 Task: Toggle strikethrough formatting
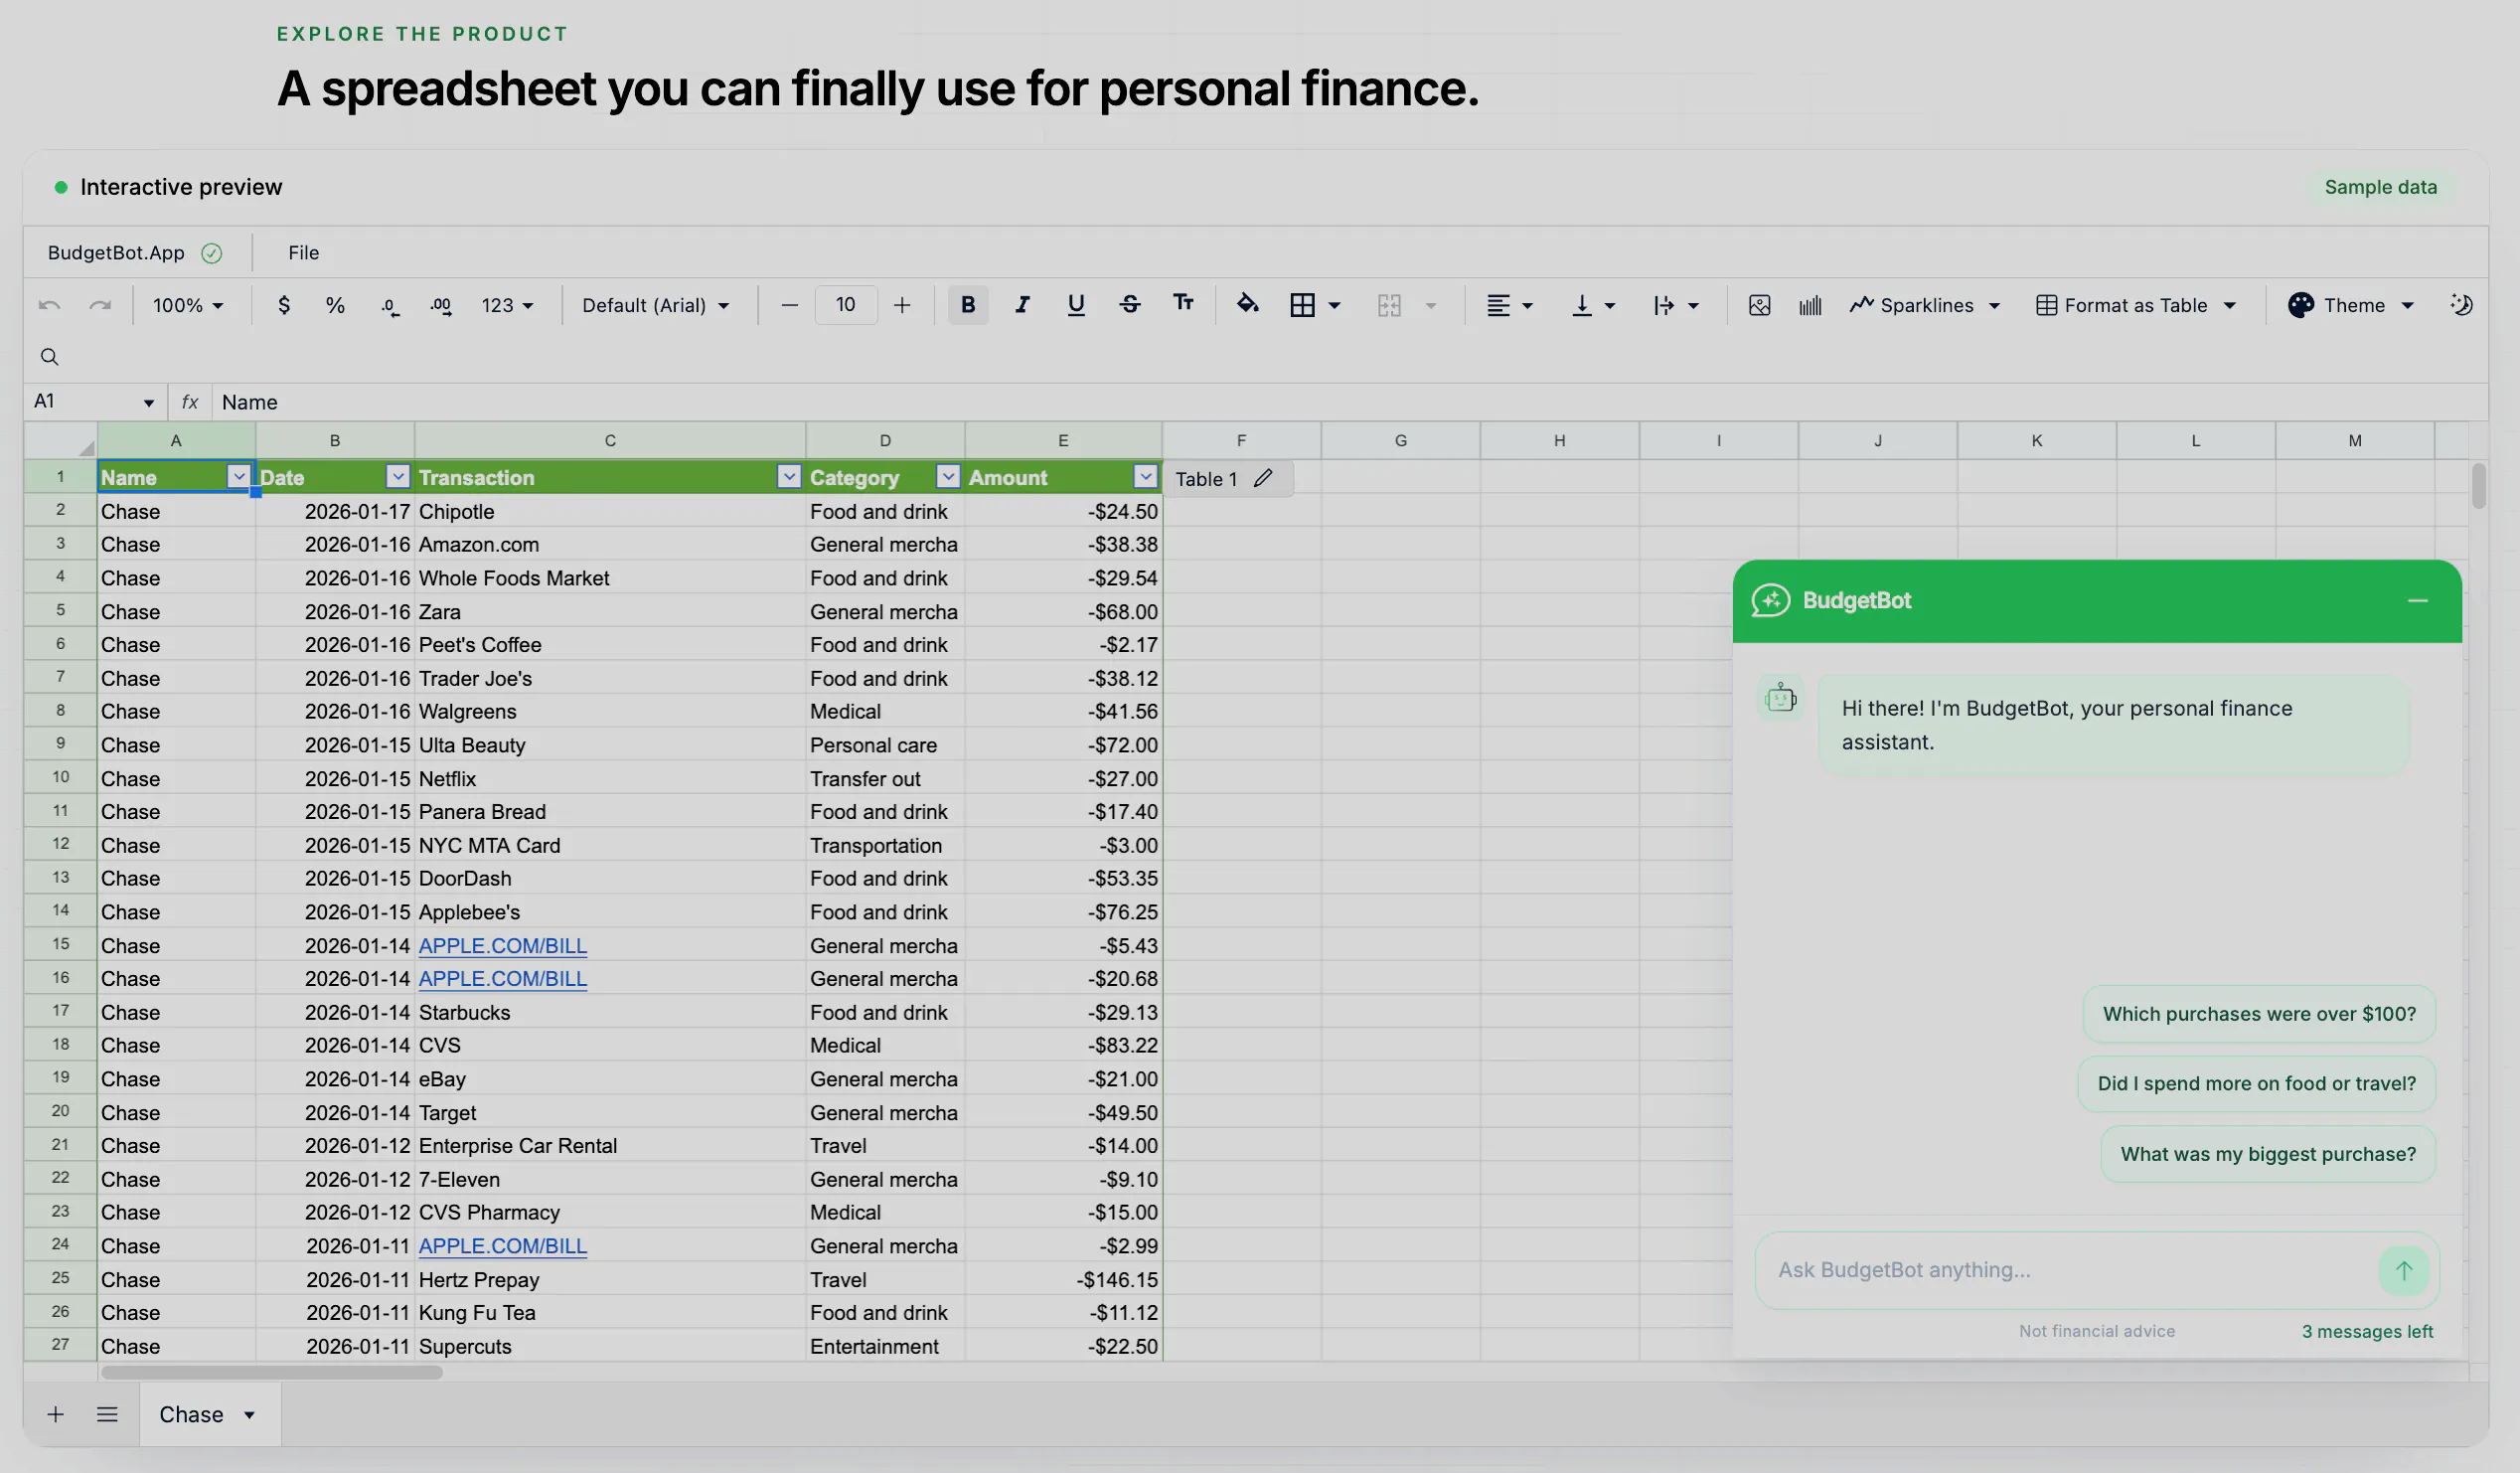(x=1130, y=305)
